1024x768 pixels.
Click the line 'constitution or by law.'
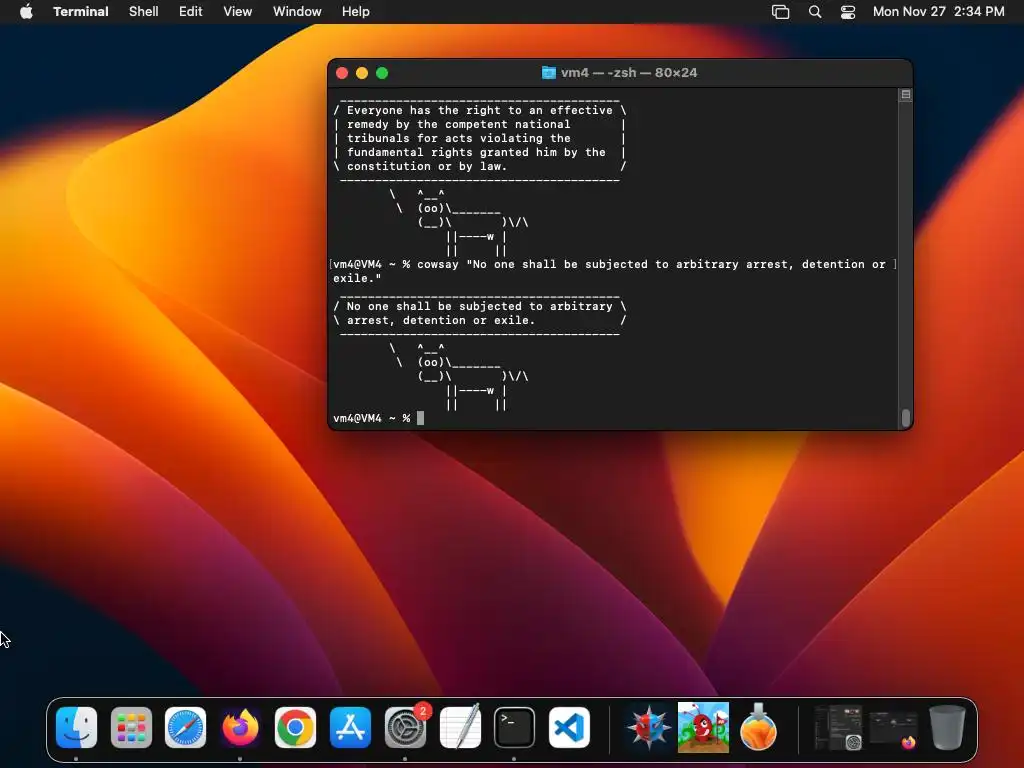click(x=426, y=167)
